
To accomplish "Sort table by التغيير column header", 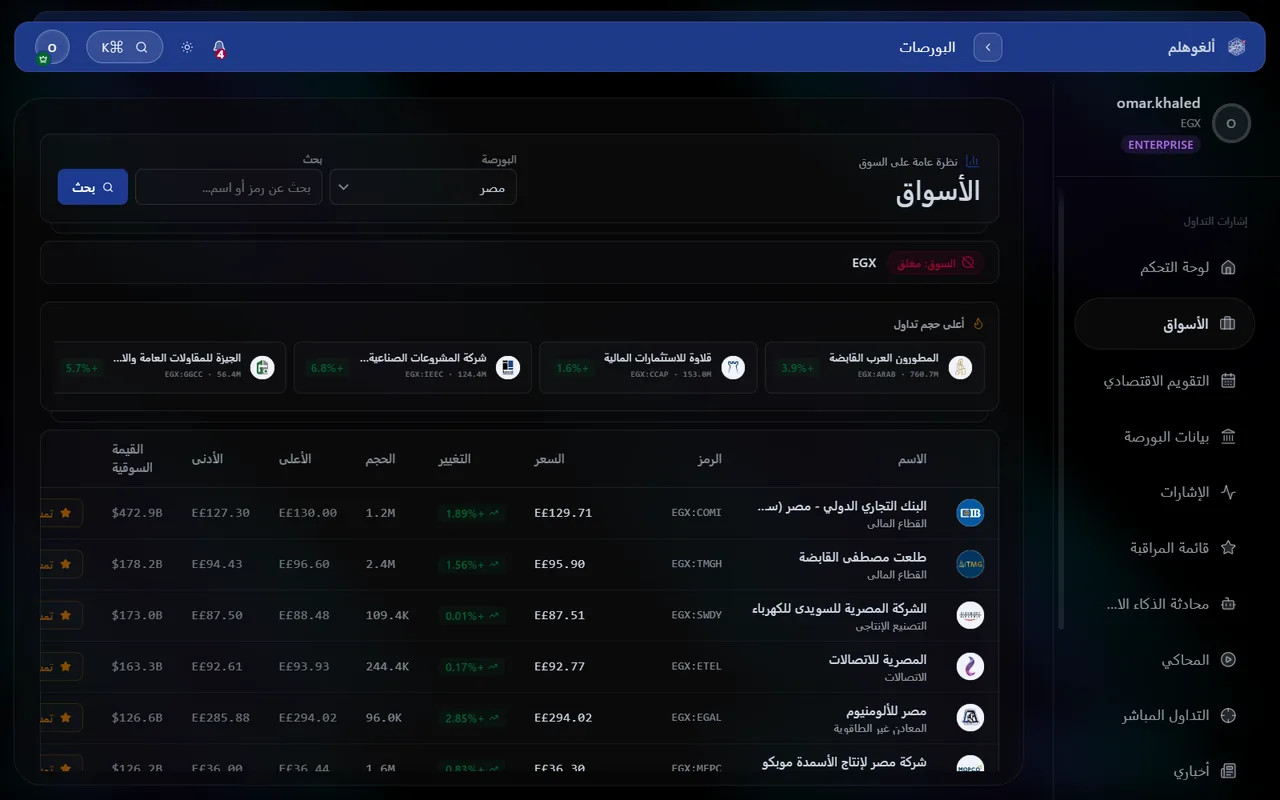I will [454, 459].
